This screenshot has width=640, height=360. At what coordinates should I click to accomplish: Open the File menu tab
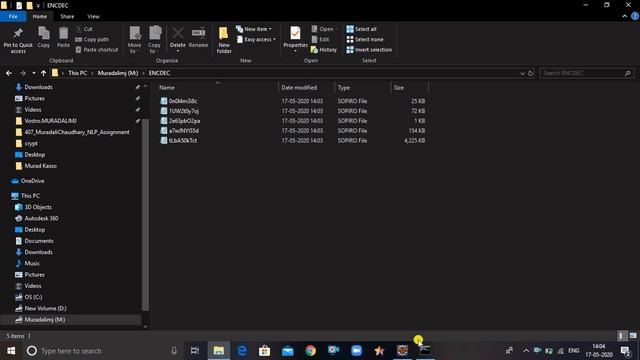coord(13,16)
